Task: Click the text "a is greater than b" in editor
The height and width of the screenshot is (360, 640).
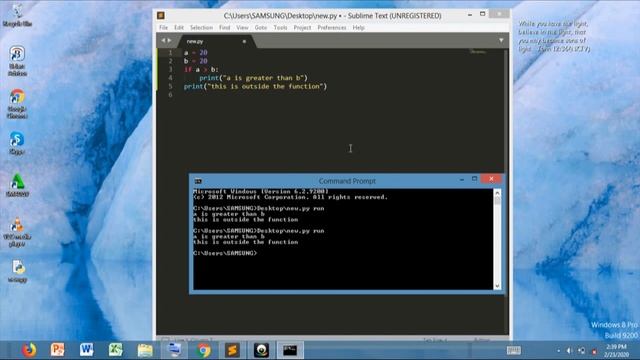Action: click(x=262, y=78)
